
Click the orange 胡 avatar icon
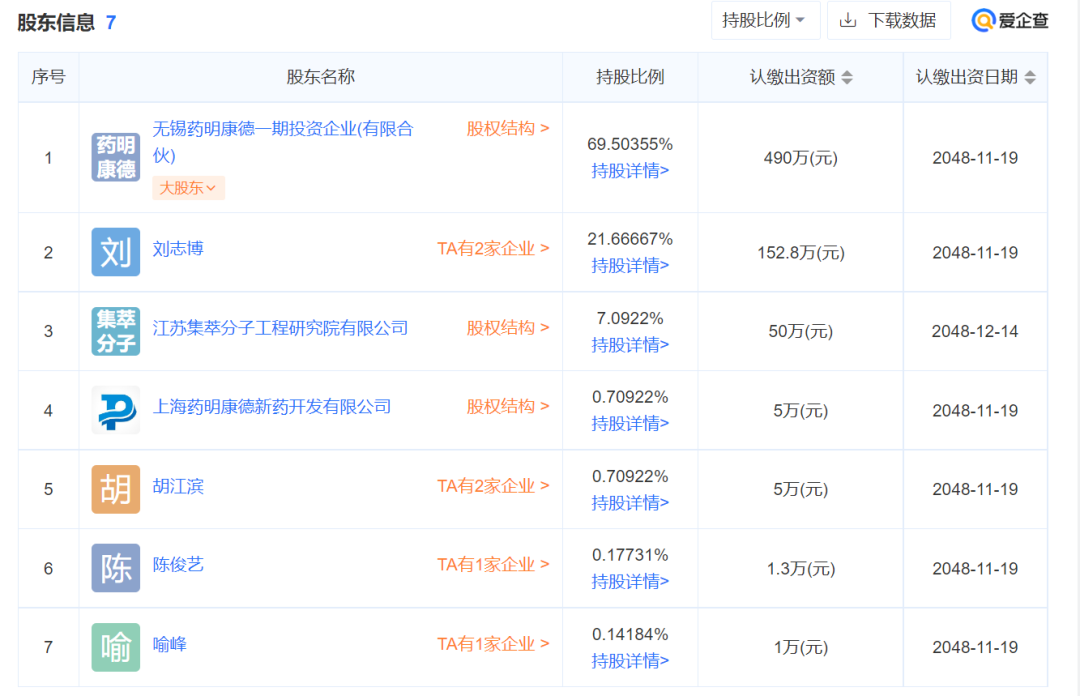(115, 489)
